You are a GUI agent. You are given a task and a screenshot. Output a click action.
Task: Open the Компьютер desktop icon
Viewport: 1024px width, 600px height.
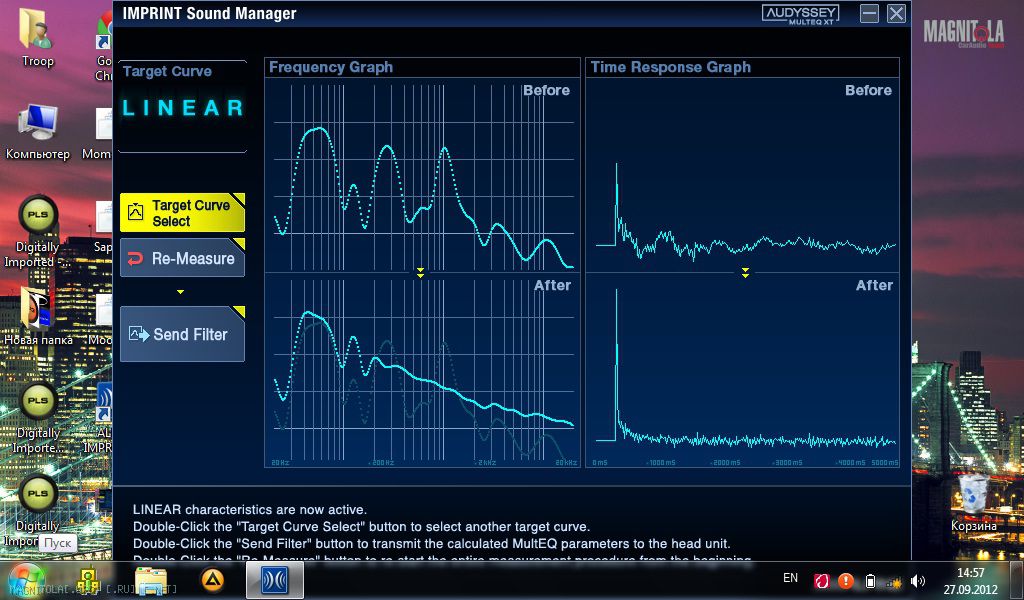[x=38, y=128]
